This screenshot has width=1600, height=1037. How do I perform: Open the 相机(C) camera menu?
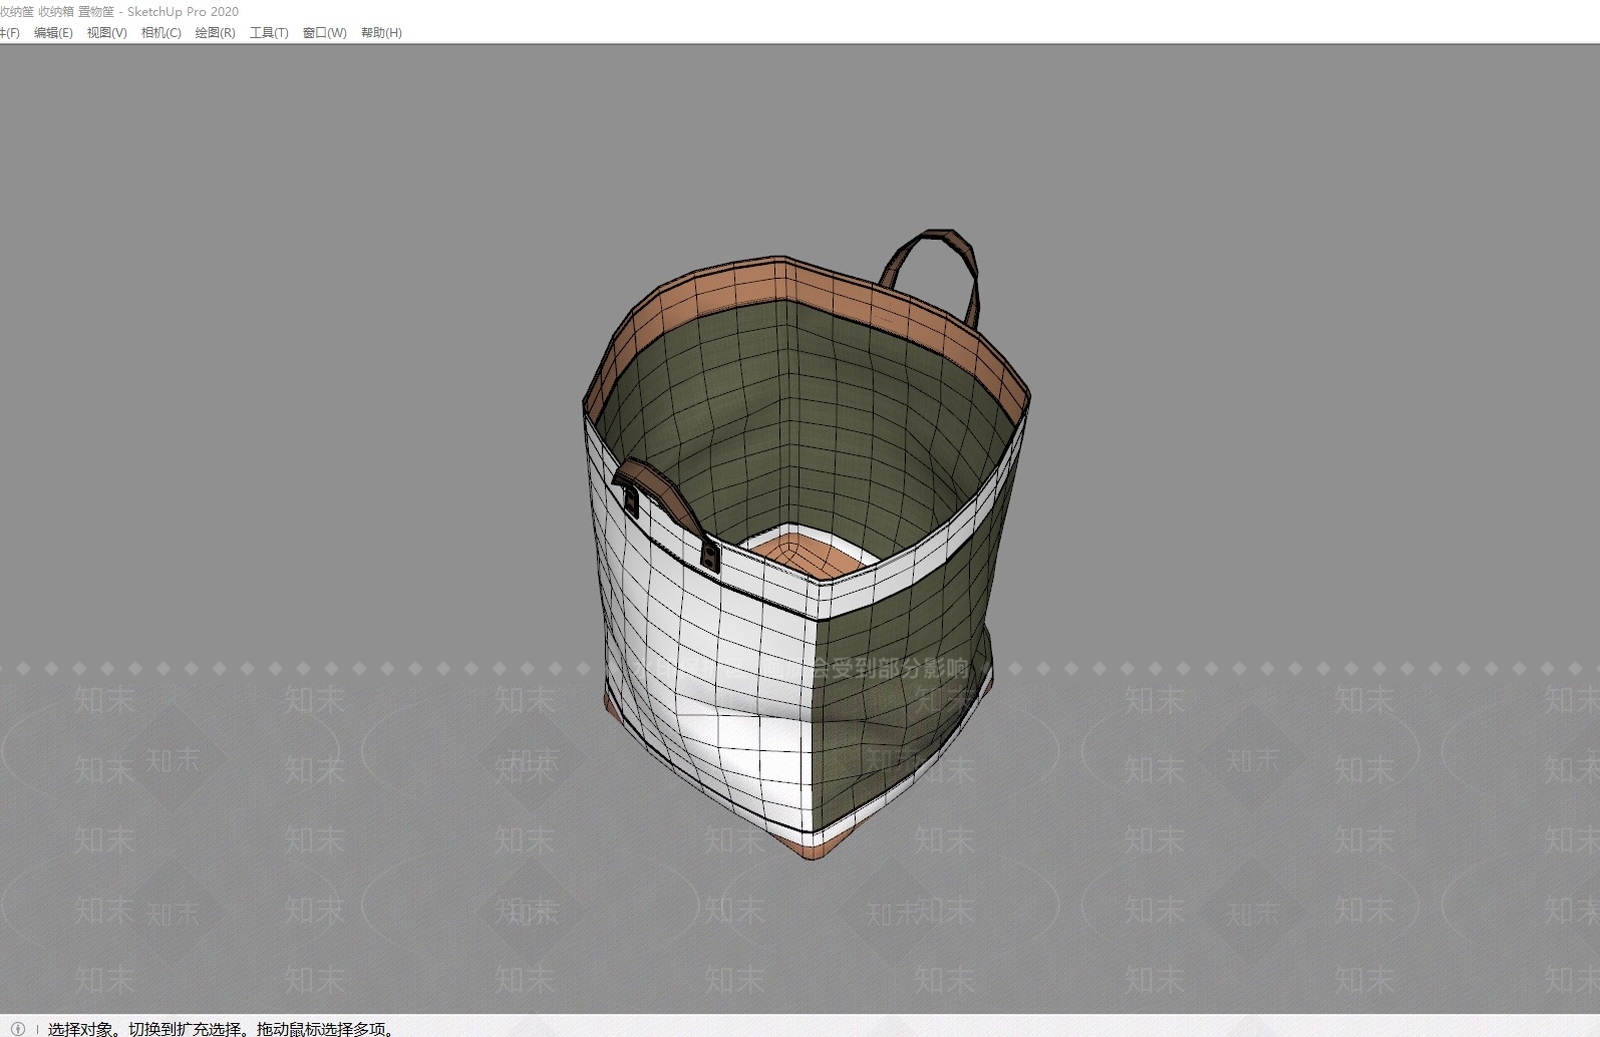(x=161, y=33)
